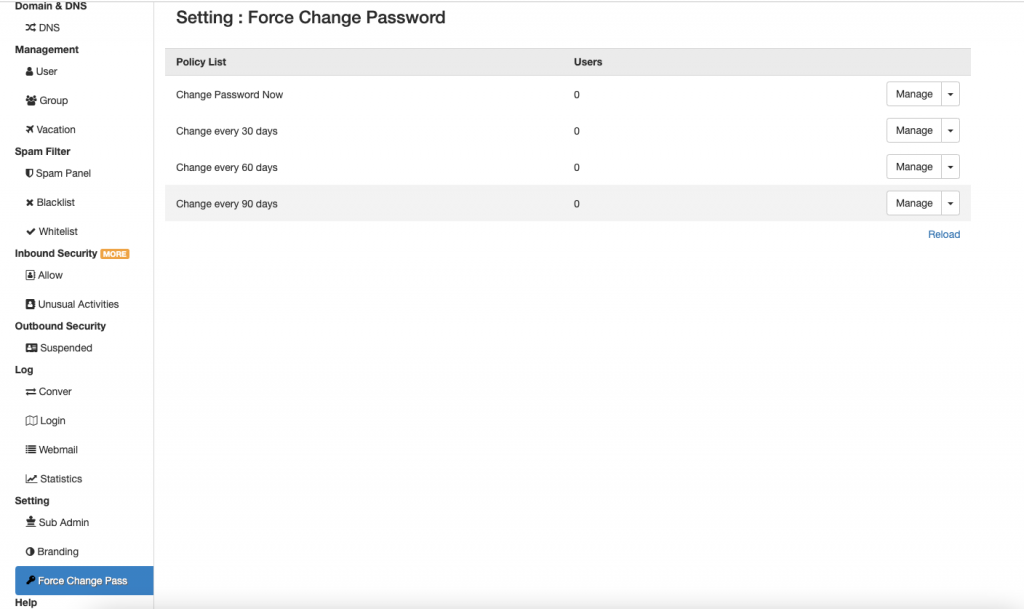1024x609 pixels.
Task: Click Manage for Change every 60 days
Action: (913, 166)
